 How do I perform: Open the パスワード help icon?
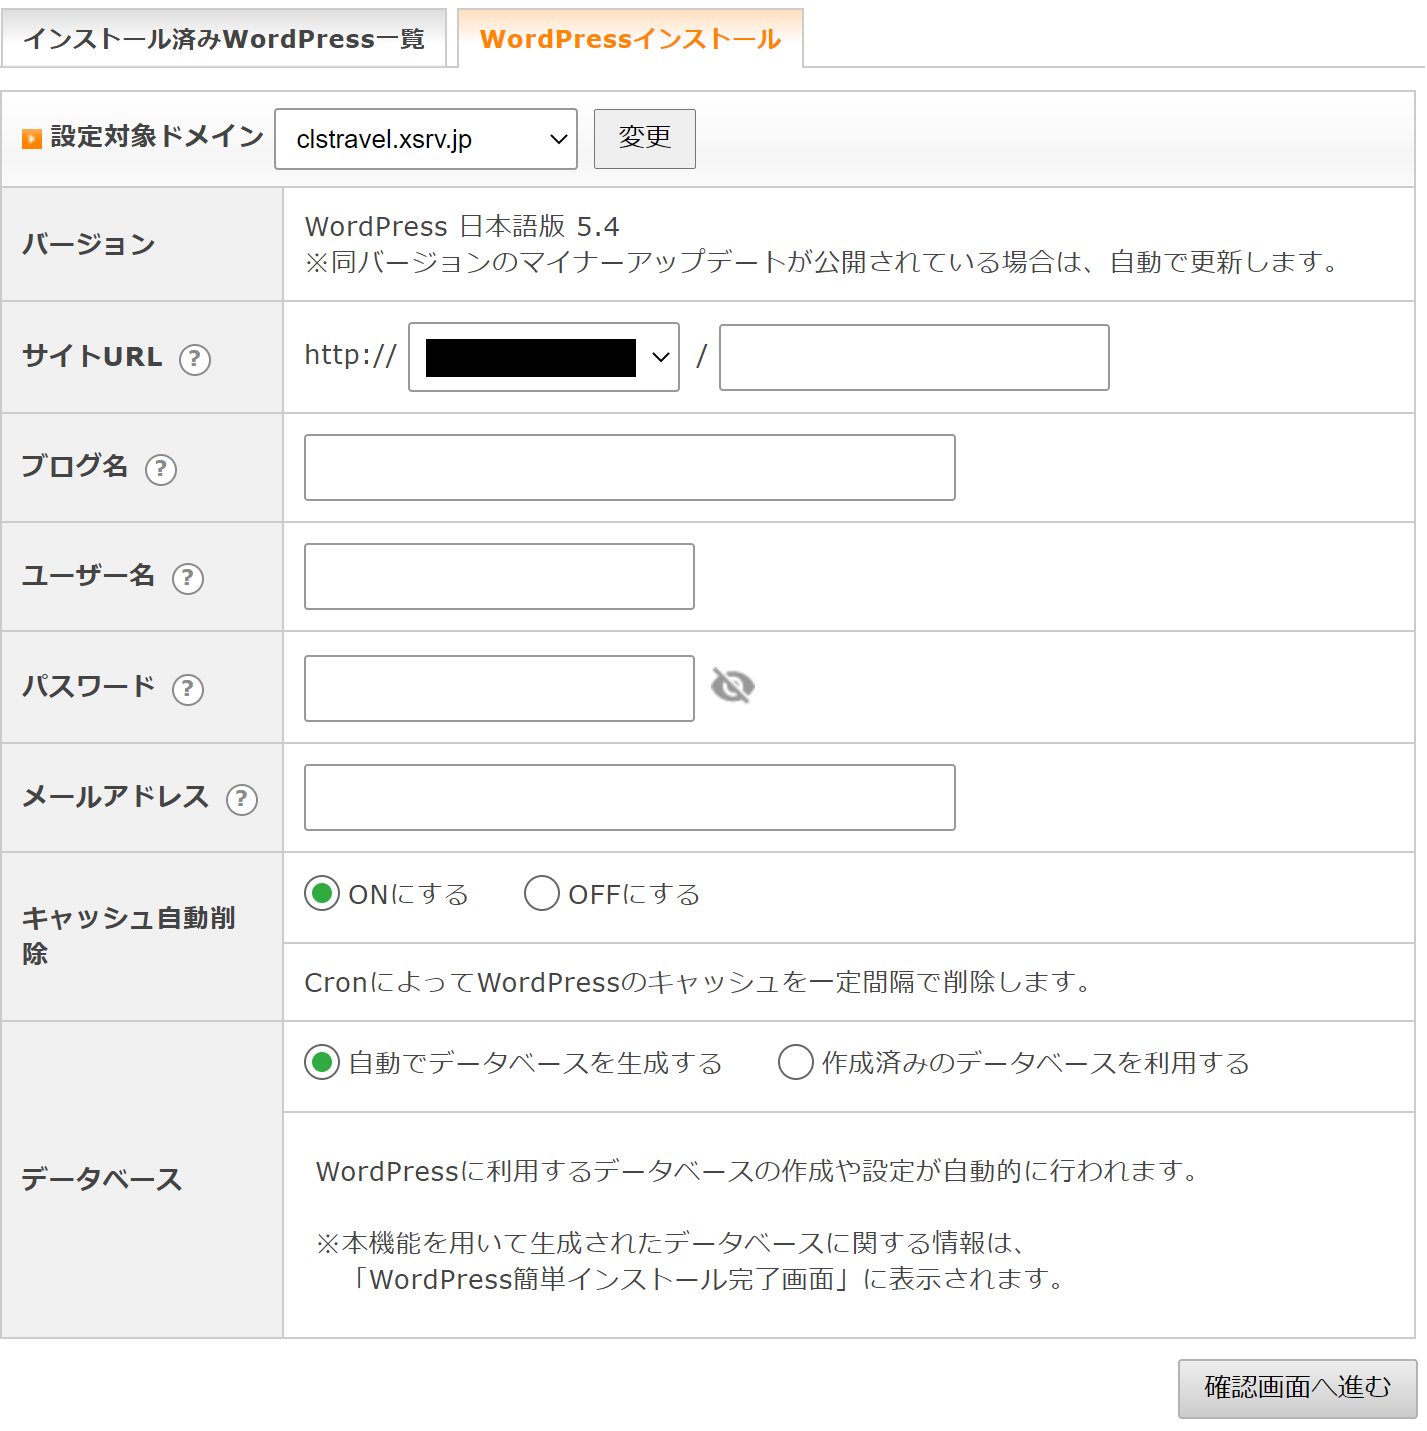click(188, 689)
